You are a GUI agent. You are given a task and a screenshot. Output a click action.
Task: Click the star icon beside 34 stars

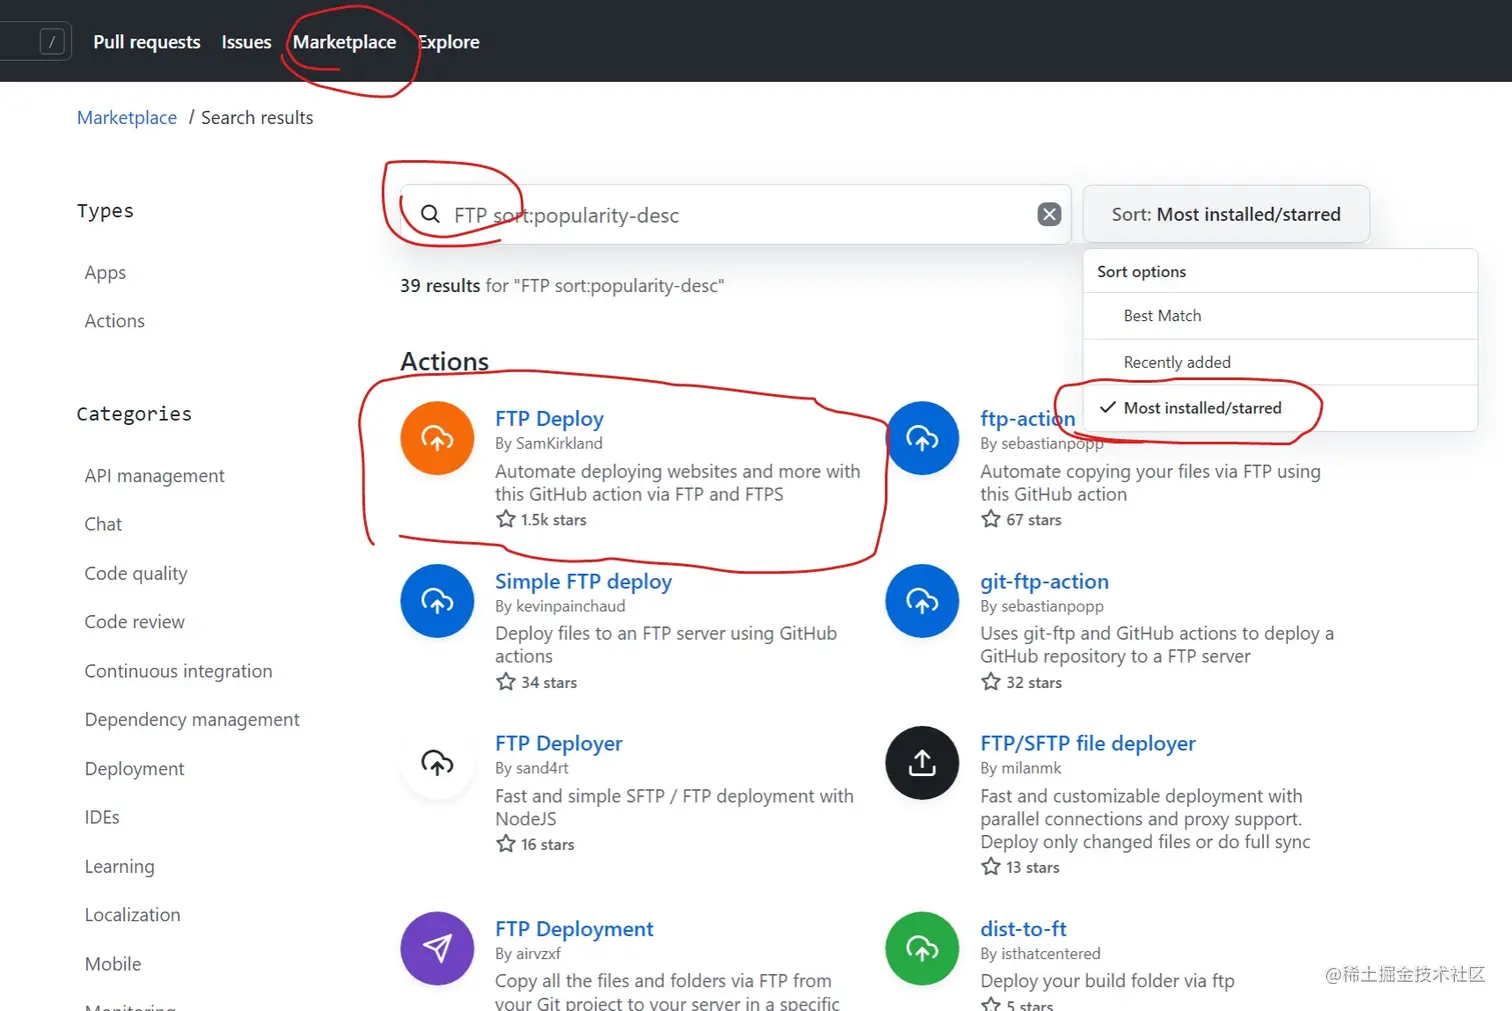tap(506, 682)
